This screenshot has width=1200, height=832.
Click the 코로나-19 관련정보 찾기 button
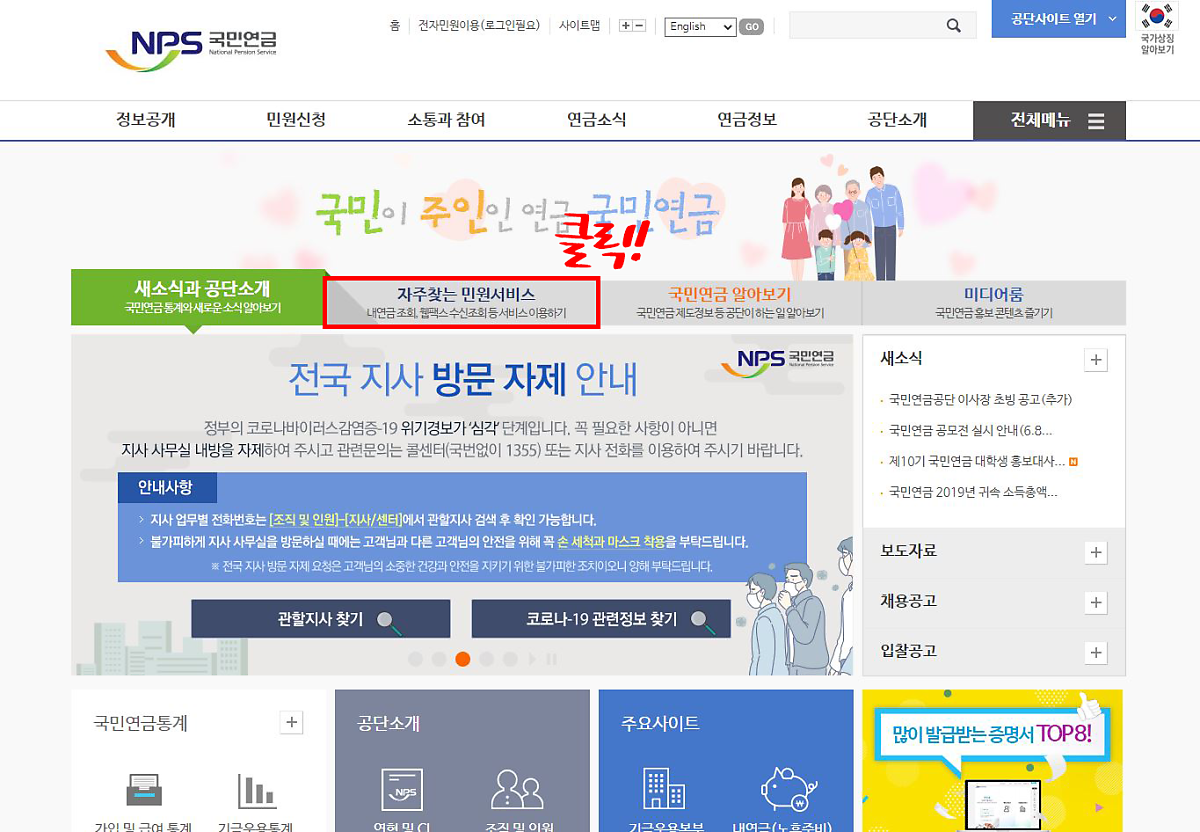click(x=601, y=619)
